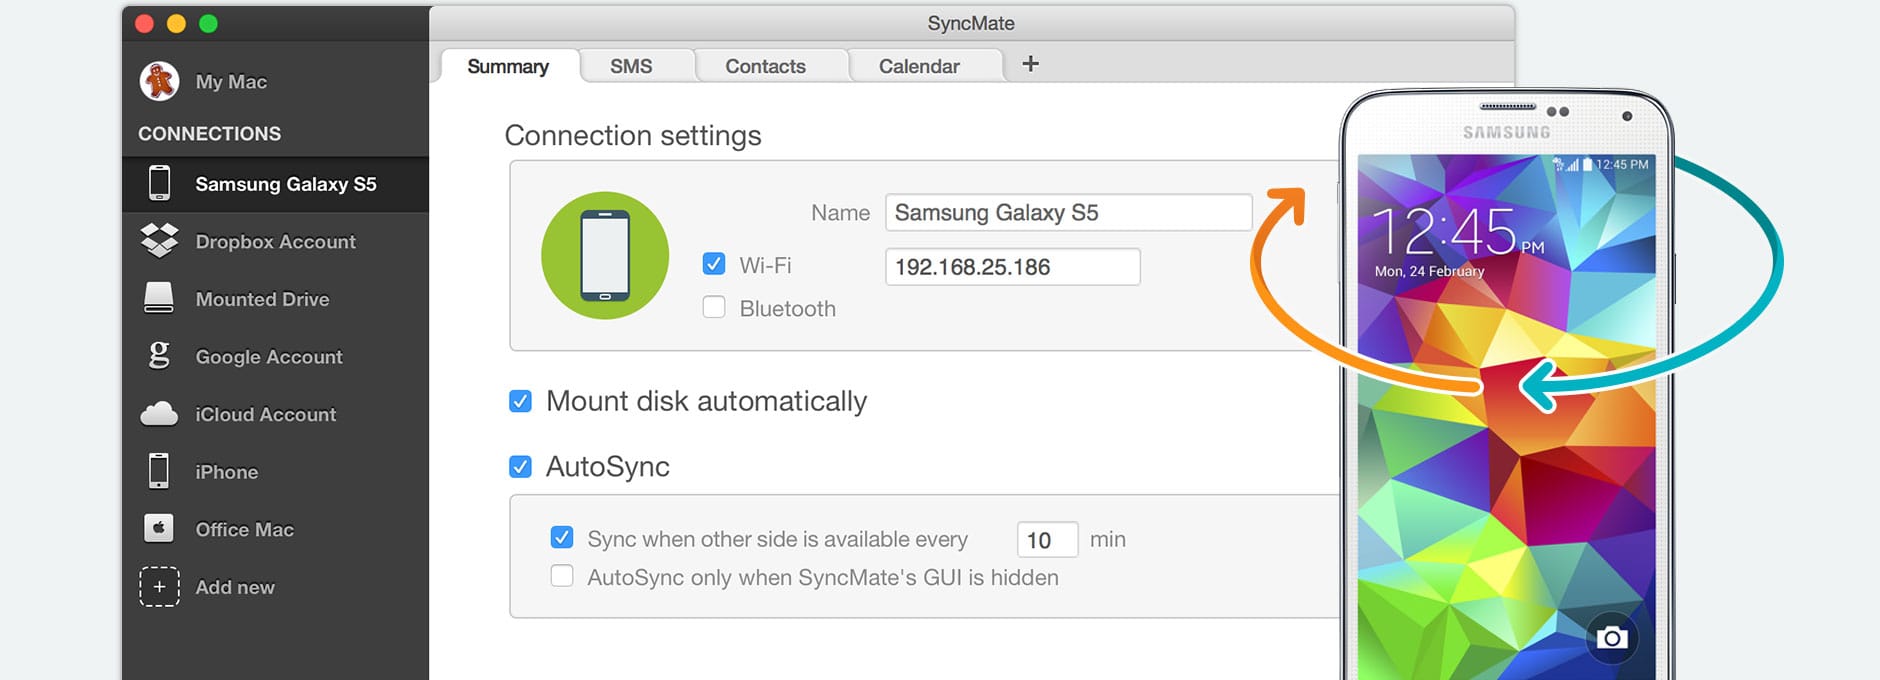Add a new tab with plus icon
Screen dimensions: 1880x680
[1030, 64]
